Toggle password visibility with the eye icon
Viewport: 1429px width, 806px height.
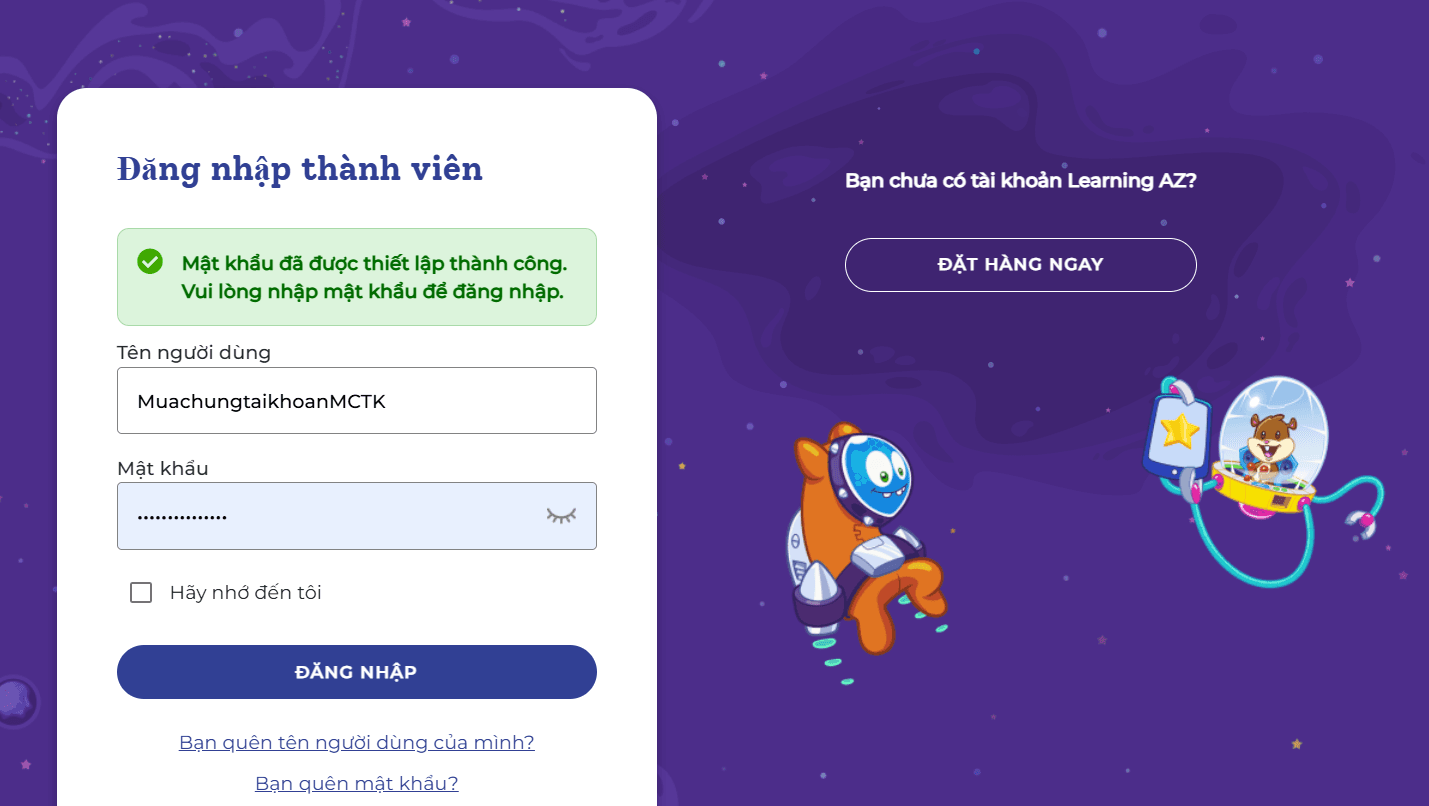pyautogui.click(x=561, y=515)
